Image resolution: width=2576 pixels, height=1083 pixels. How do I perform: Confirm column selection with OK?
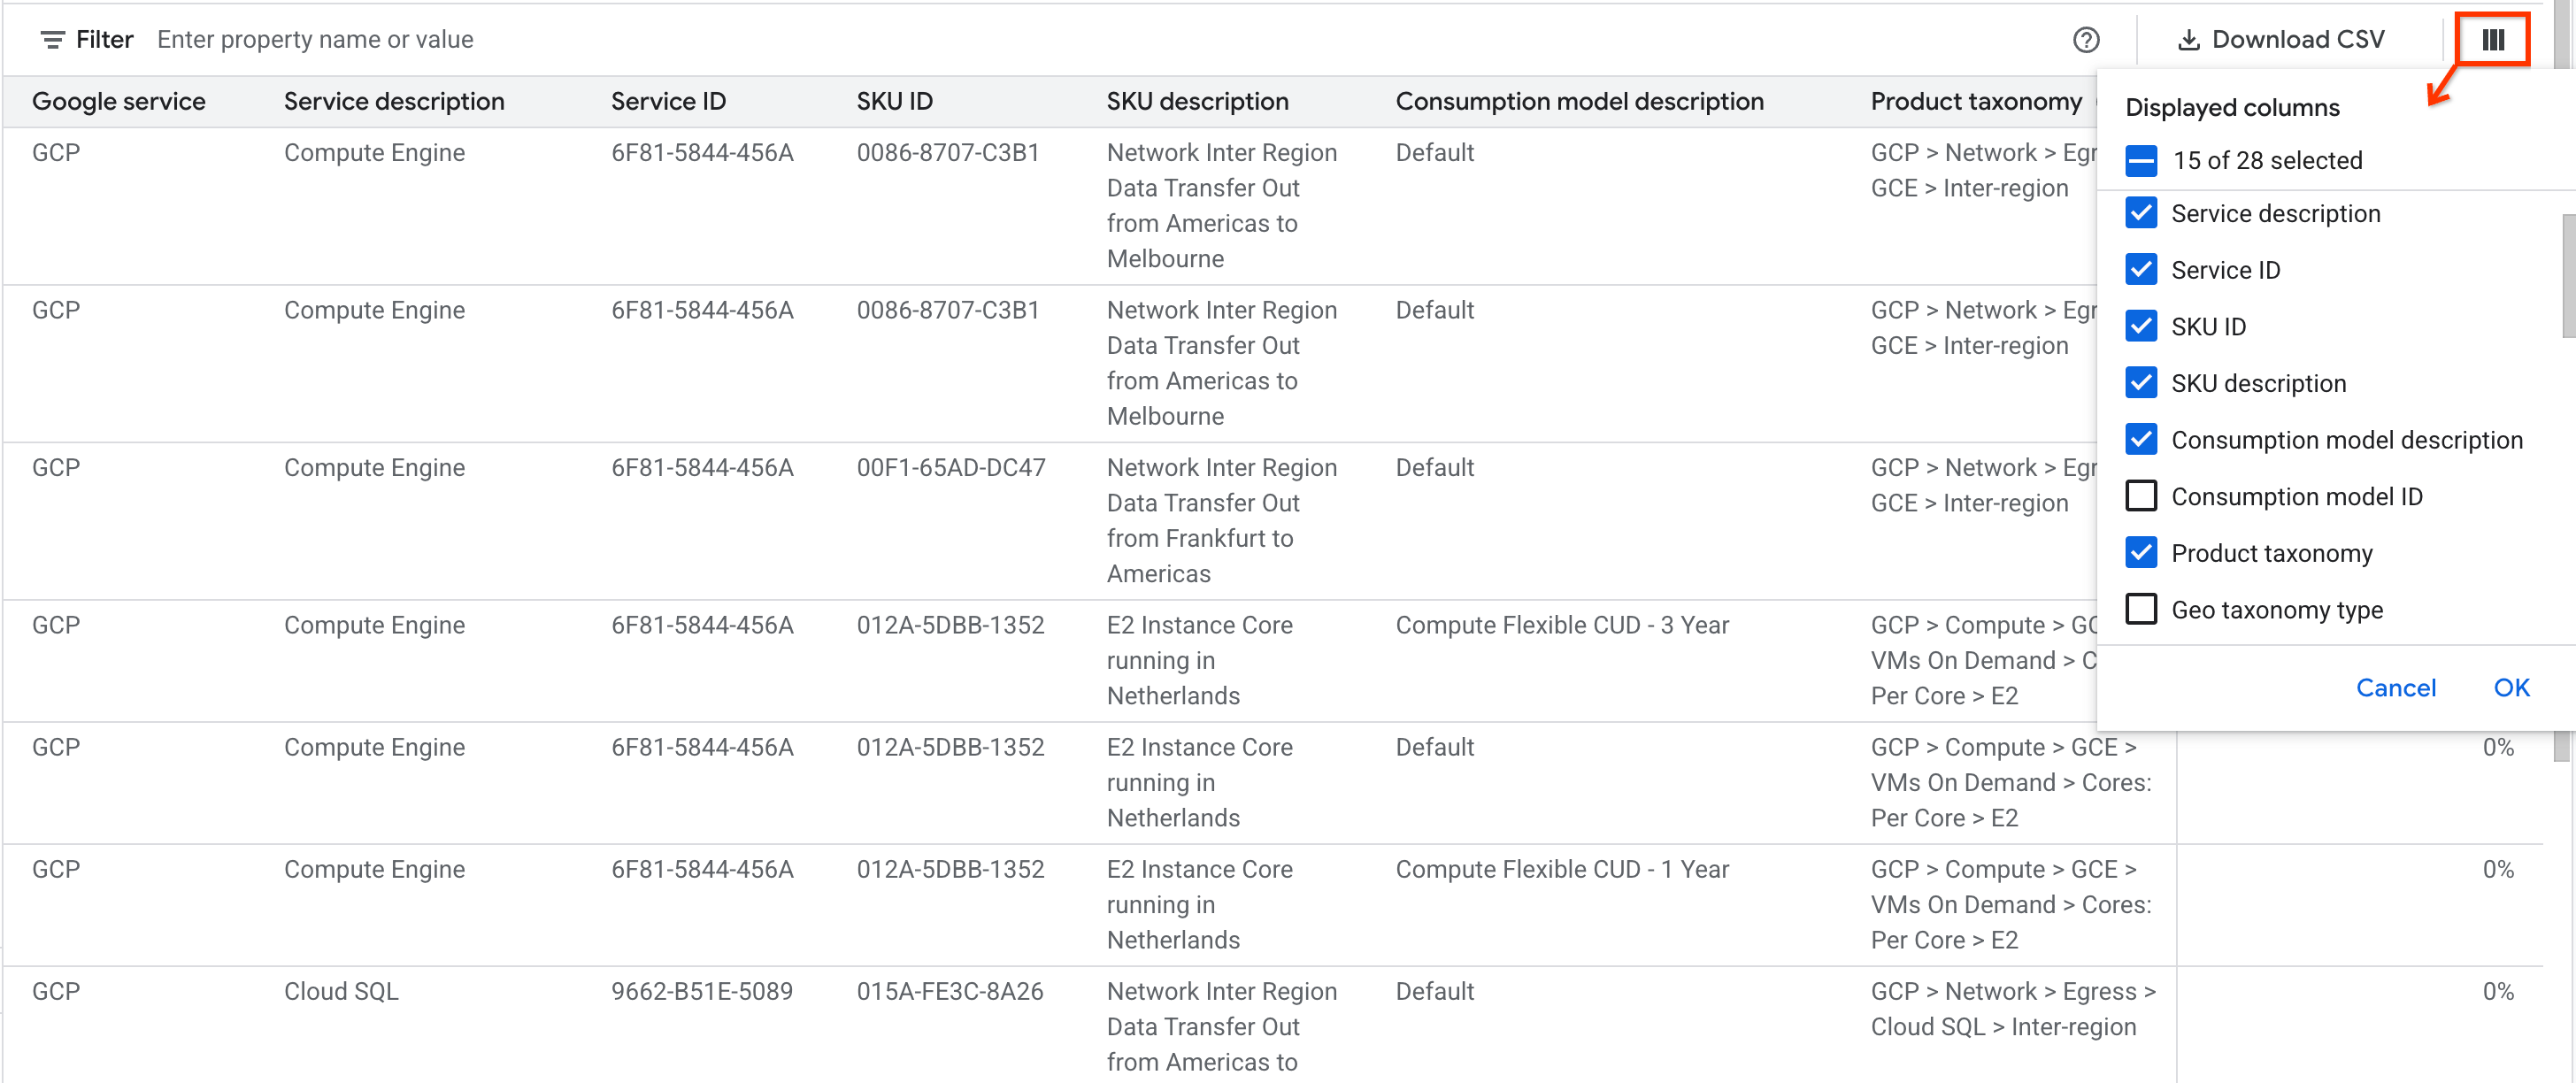click(x=2512, y=687)
